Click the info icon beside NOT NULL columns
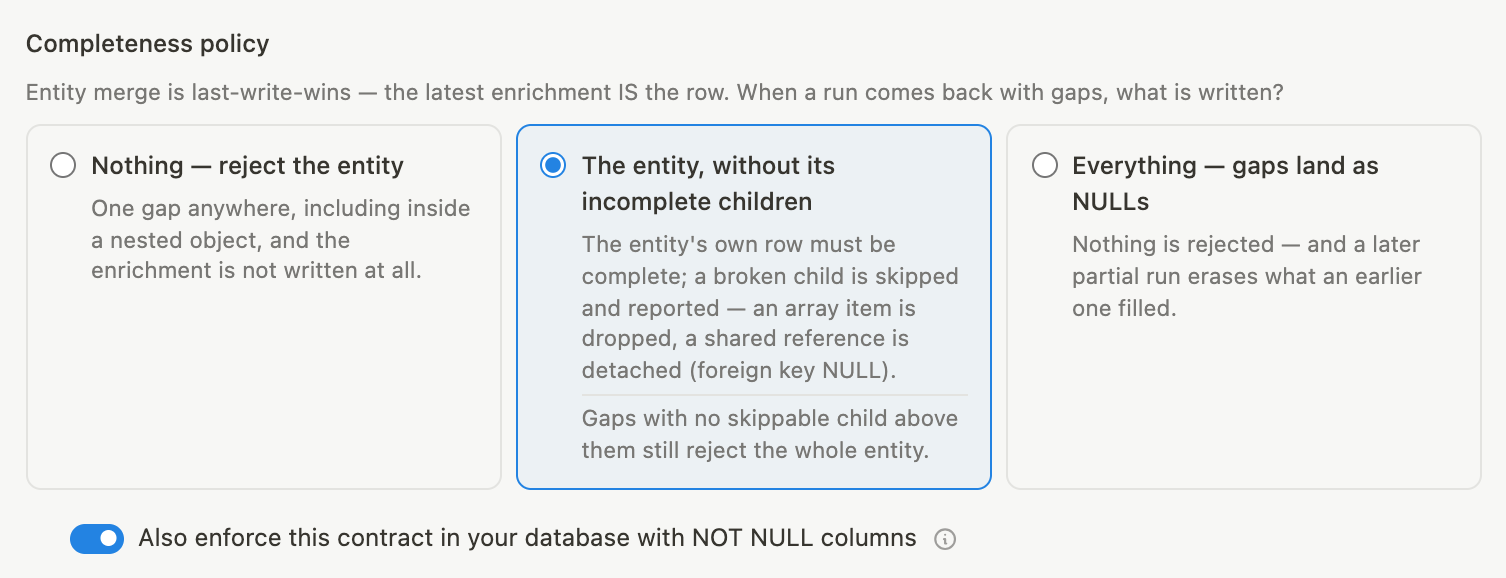1506x578 pixels. 944,540
